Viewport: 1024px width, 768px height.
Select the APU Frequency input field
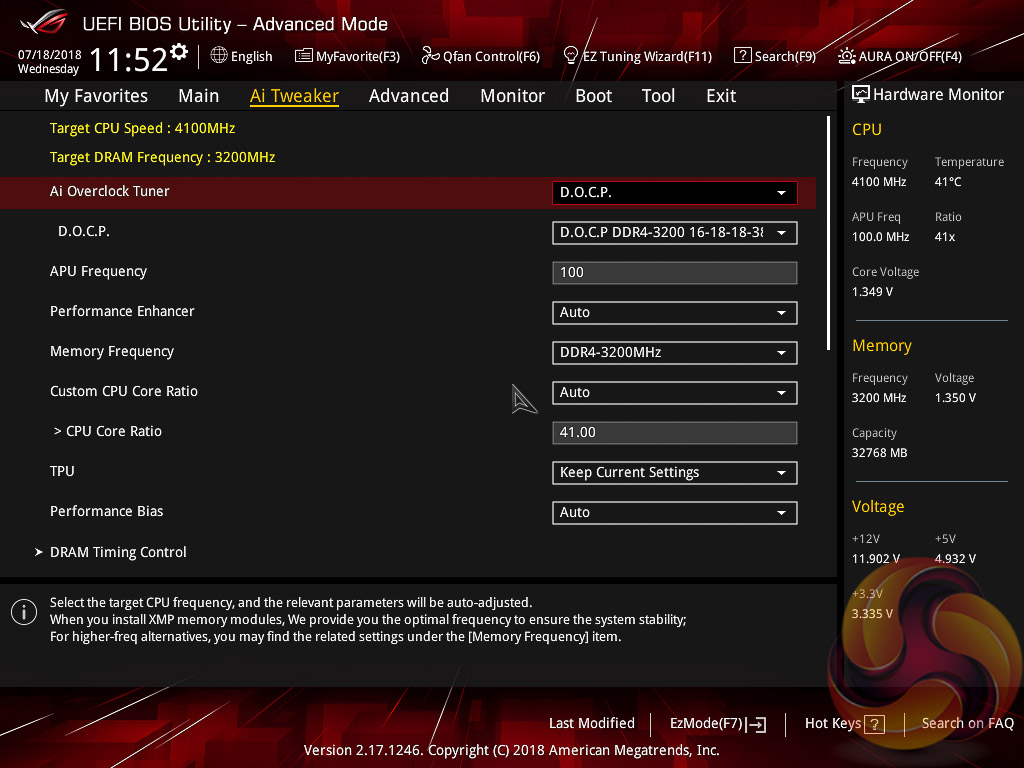pos(675,273)
